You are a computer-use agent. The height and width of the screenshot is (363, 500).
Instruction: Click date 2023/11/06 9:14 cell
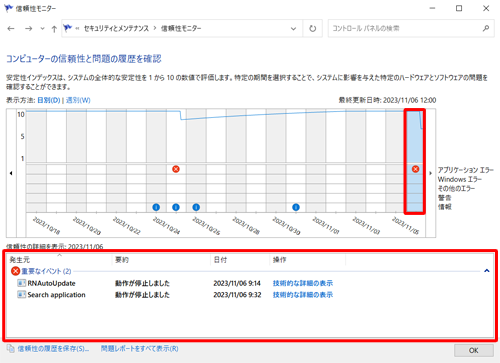(x=237, y=283)
